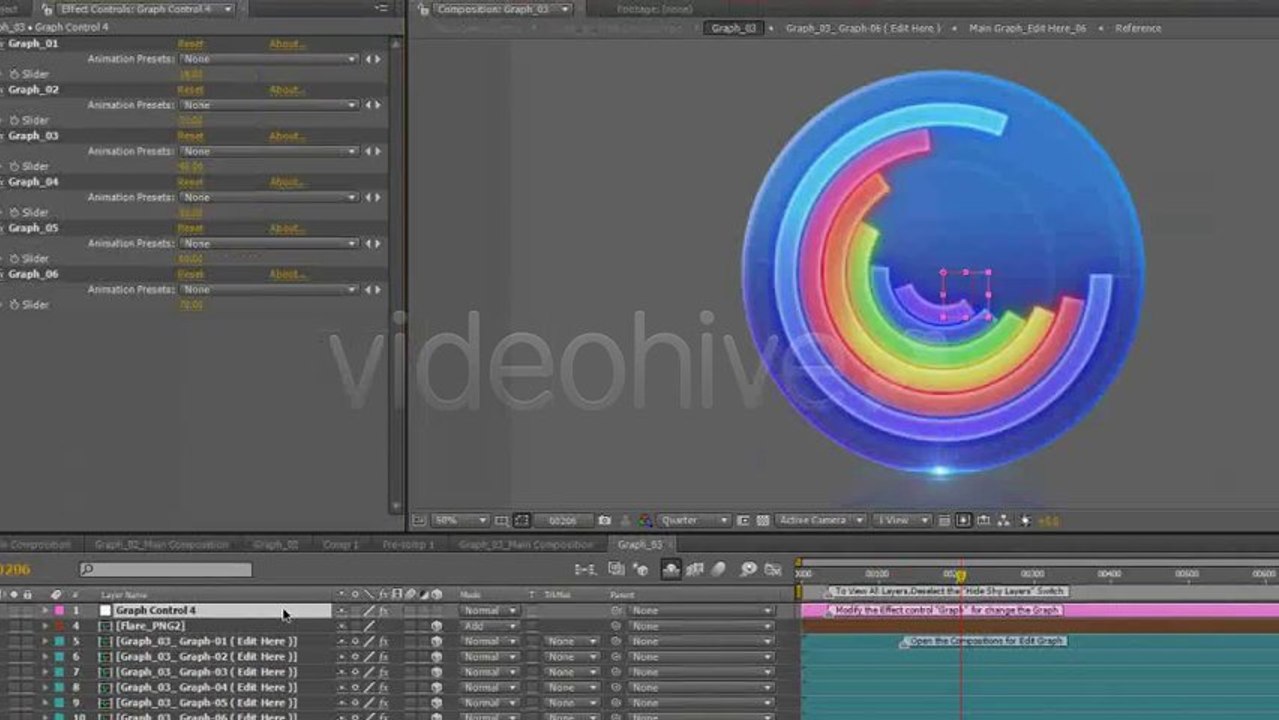Click the reset exposure icon

[x=1024, y=520]
